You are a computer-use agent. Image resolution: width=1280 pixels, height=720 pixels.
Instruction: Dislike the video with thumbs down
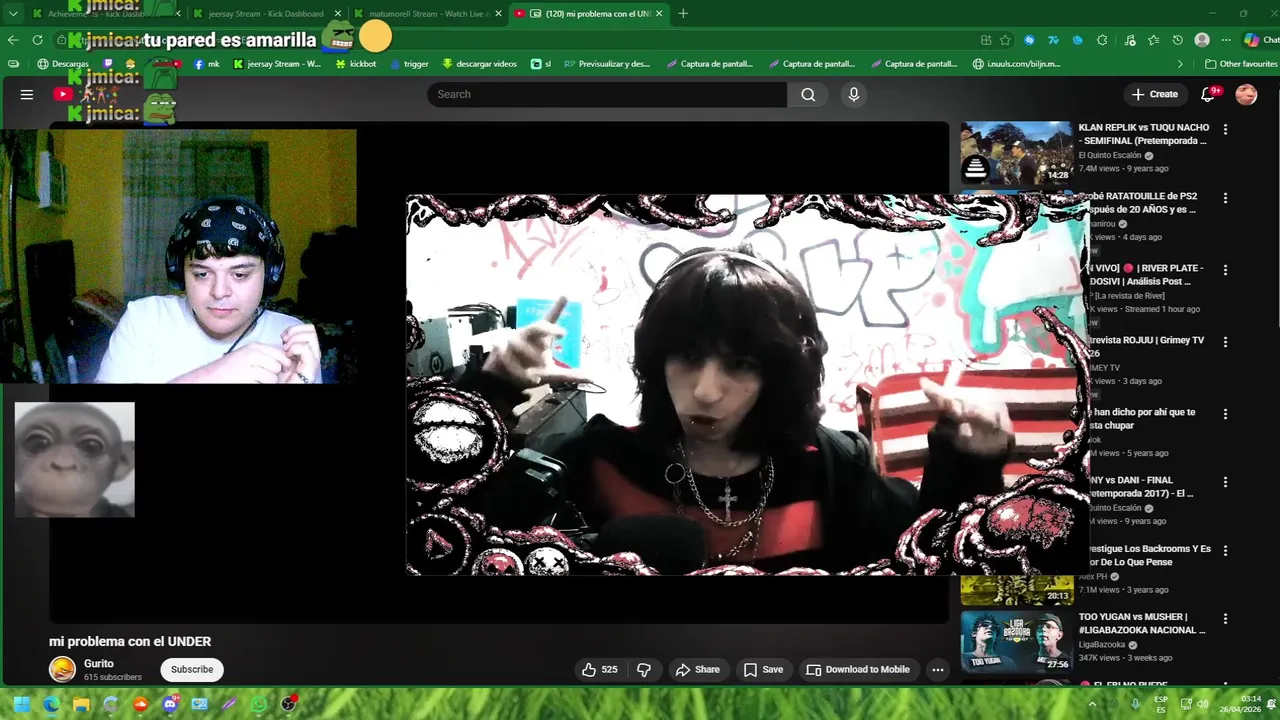(644, 670)
